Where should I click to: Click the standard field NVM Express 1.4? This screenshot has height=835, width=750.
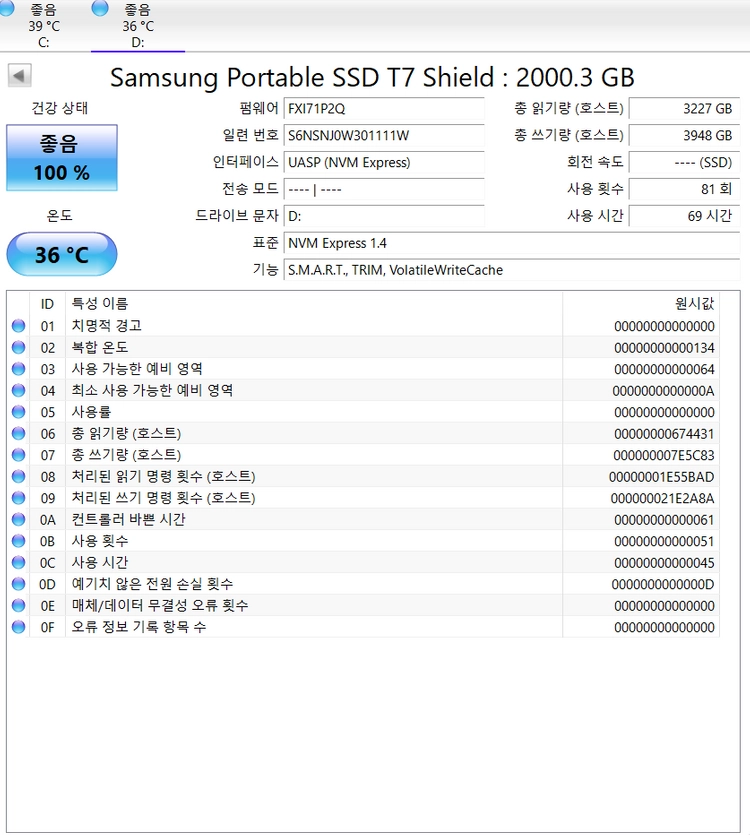pyautogui.click(x=511, y=243)
